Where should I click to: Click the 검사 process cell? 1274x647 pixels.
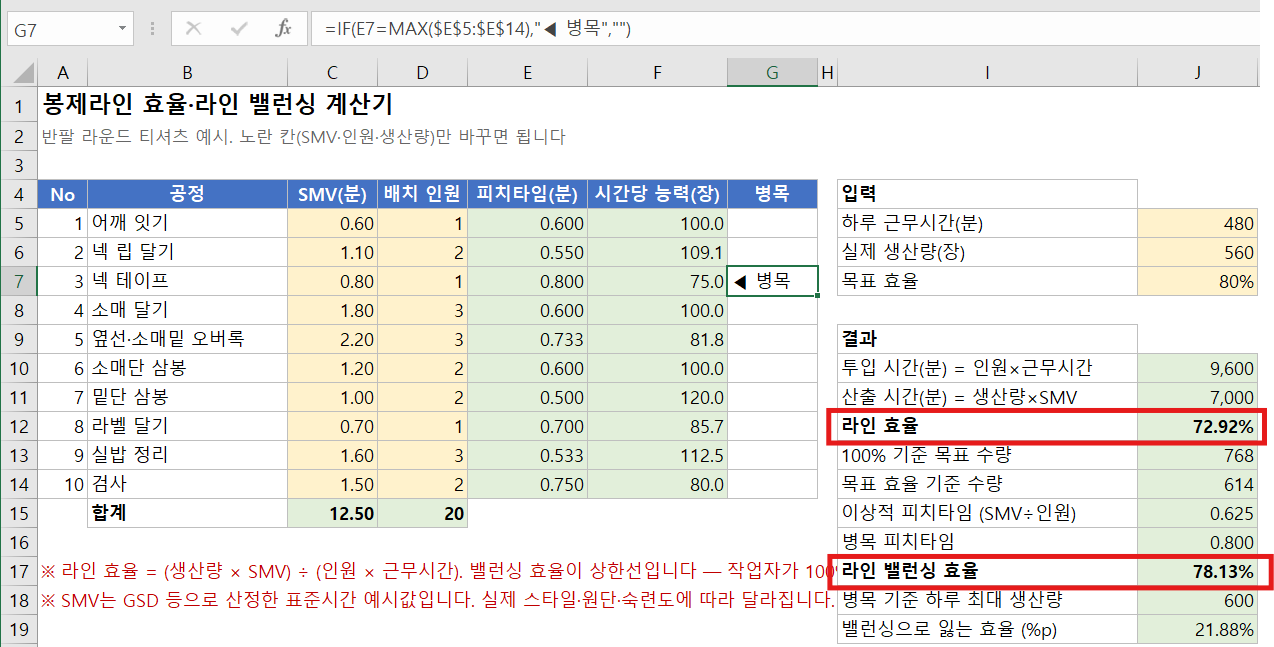[x=188, y=484]
